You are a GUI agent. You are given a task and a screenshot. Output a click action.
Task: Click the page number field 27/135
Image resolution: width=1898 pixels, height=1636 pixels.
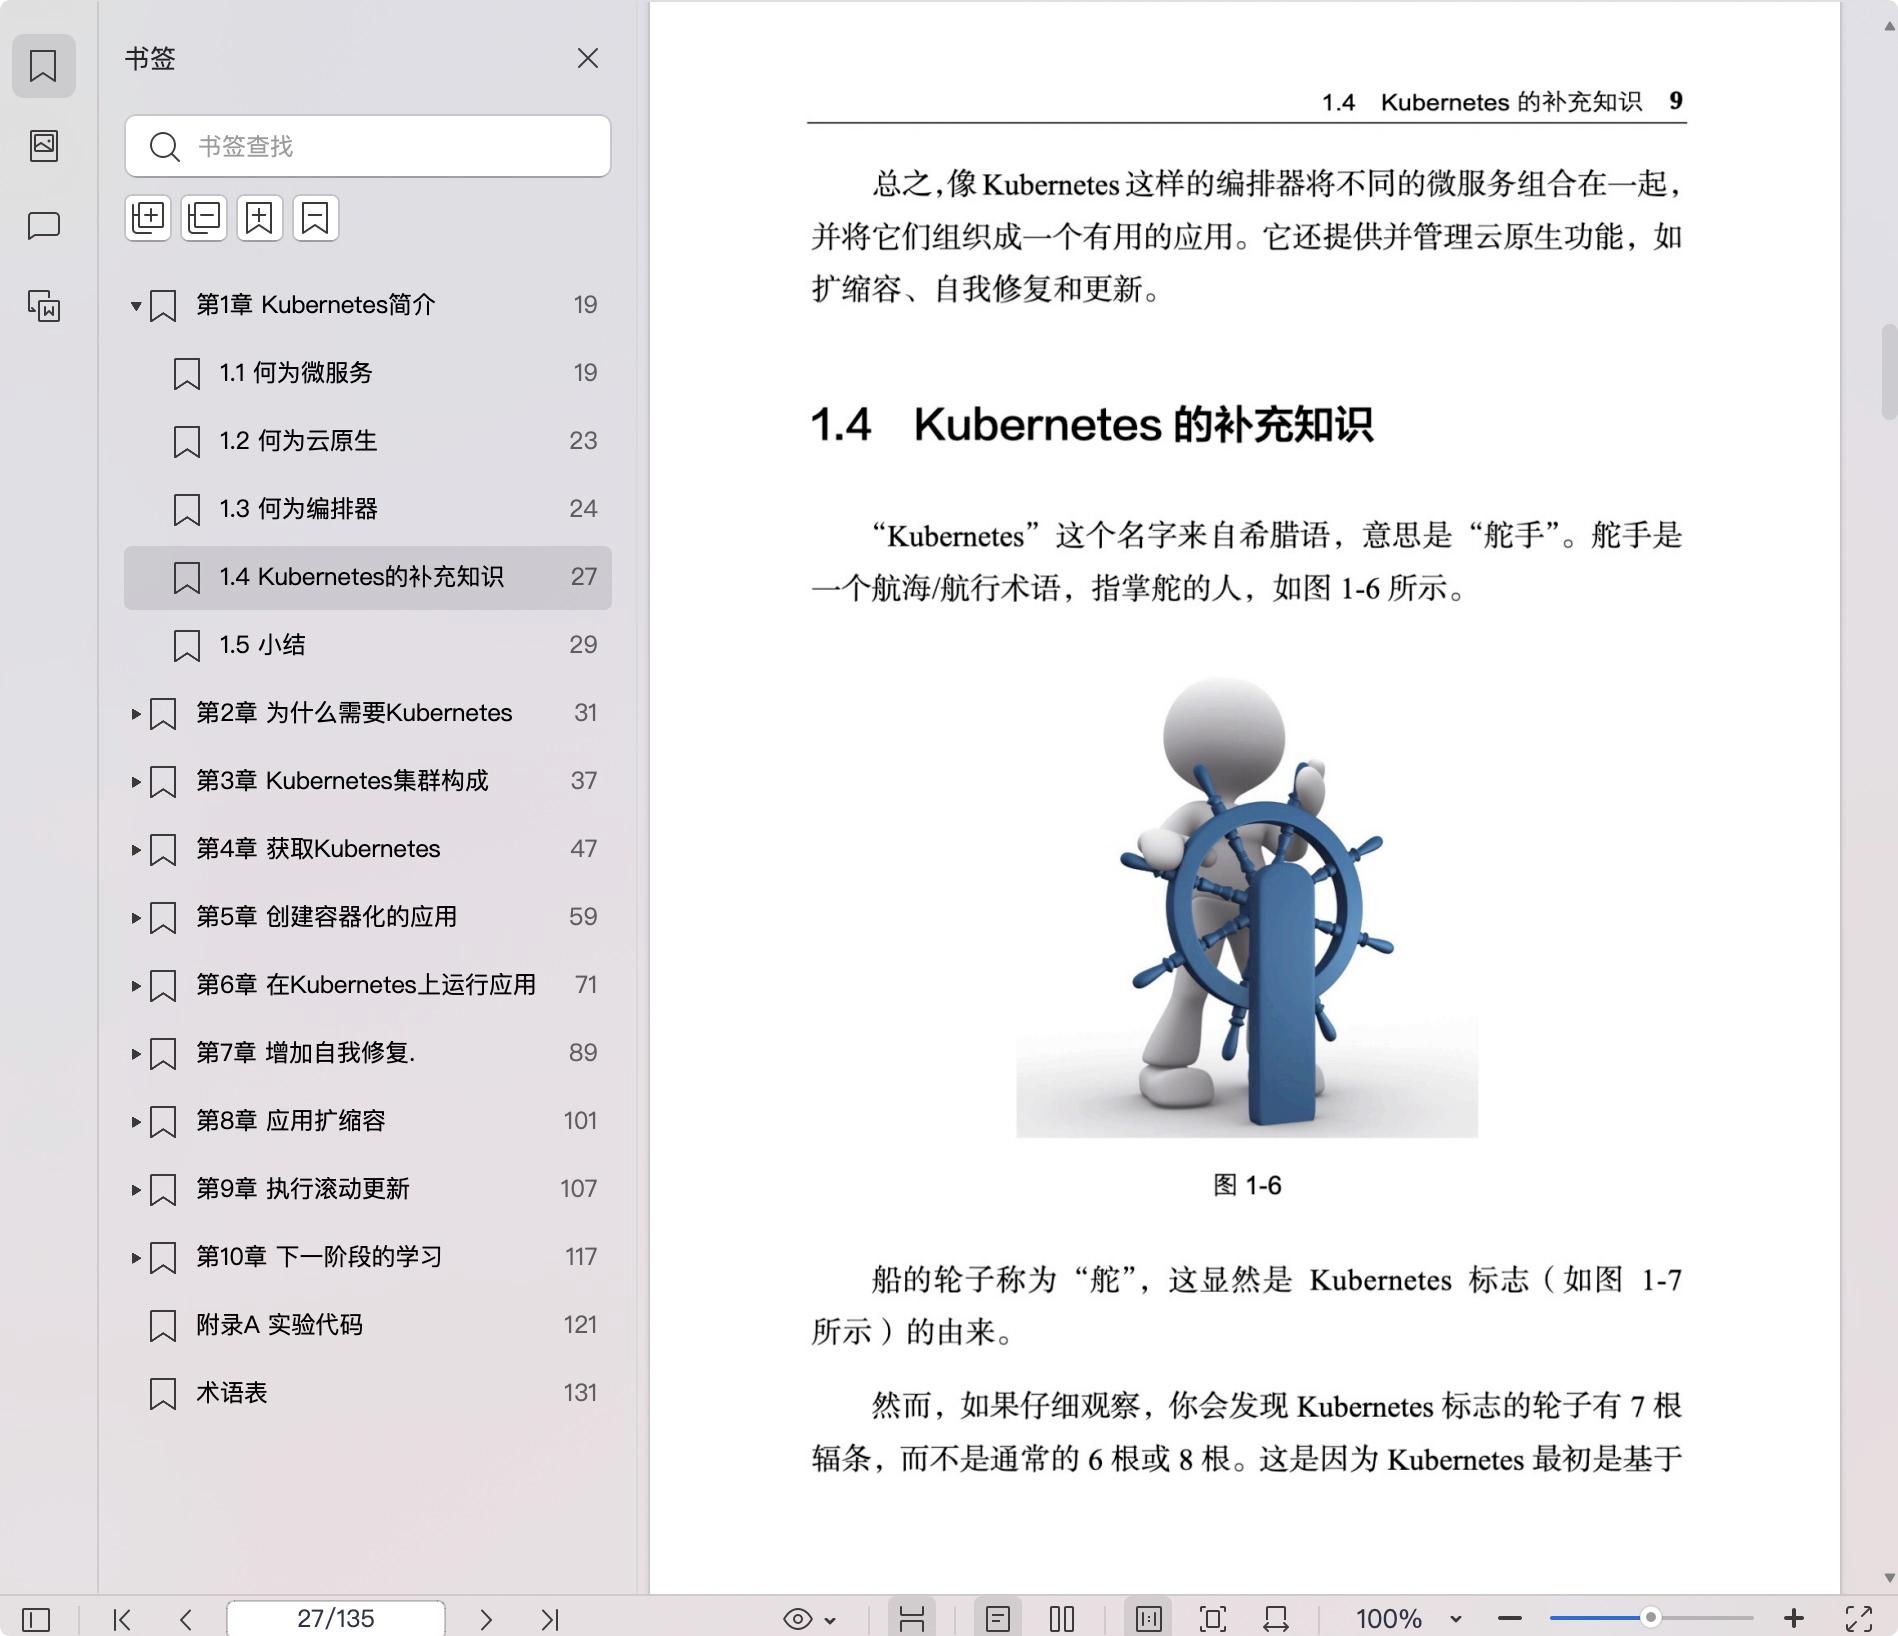(336, 1618)
